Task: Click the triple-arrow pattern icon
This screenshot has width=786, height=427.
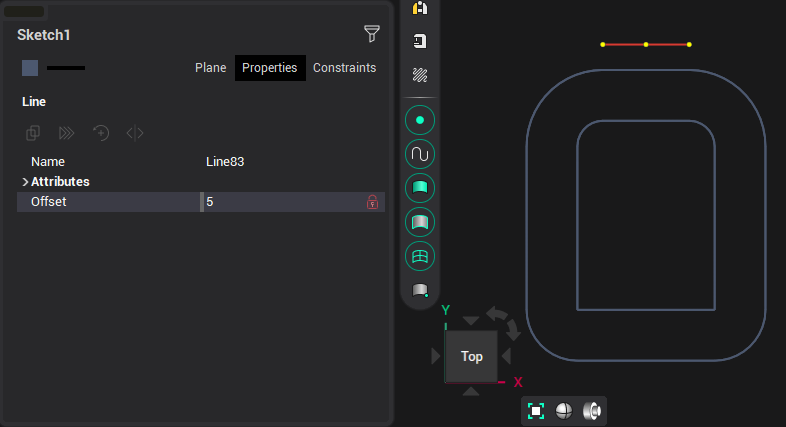Action: 67,133
